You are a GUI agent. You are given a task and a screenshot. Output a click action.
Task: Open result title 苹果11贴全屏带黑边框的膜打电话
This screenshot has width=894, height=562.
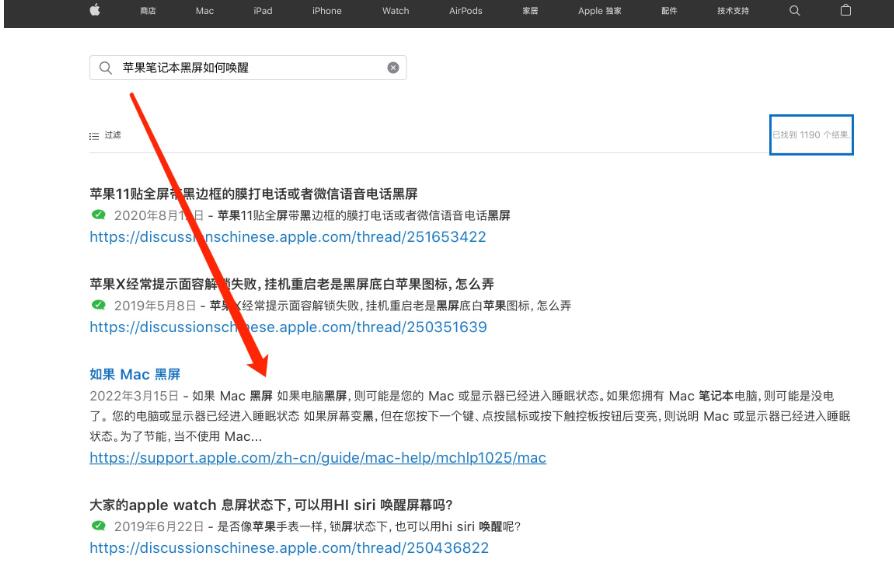point(254,194)
